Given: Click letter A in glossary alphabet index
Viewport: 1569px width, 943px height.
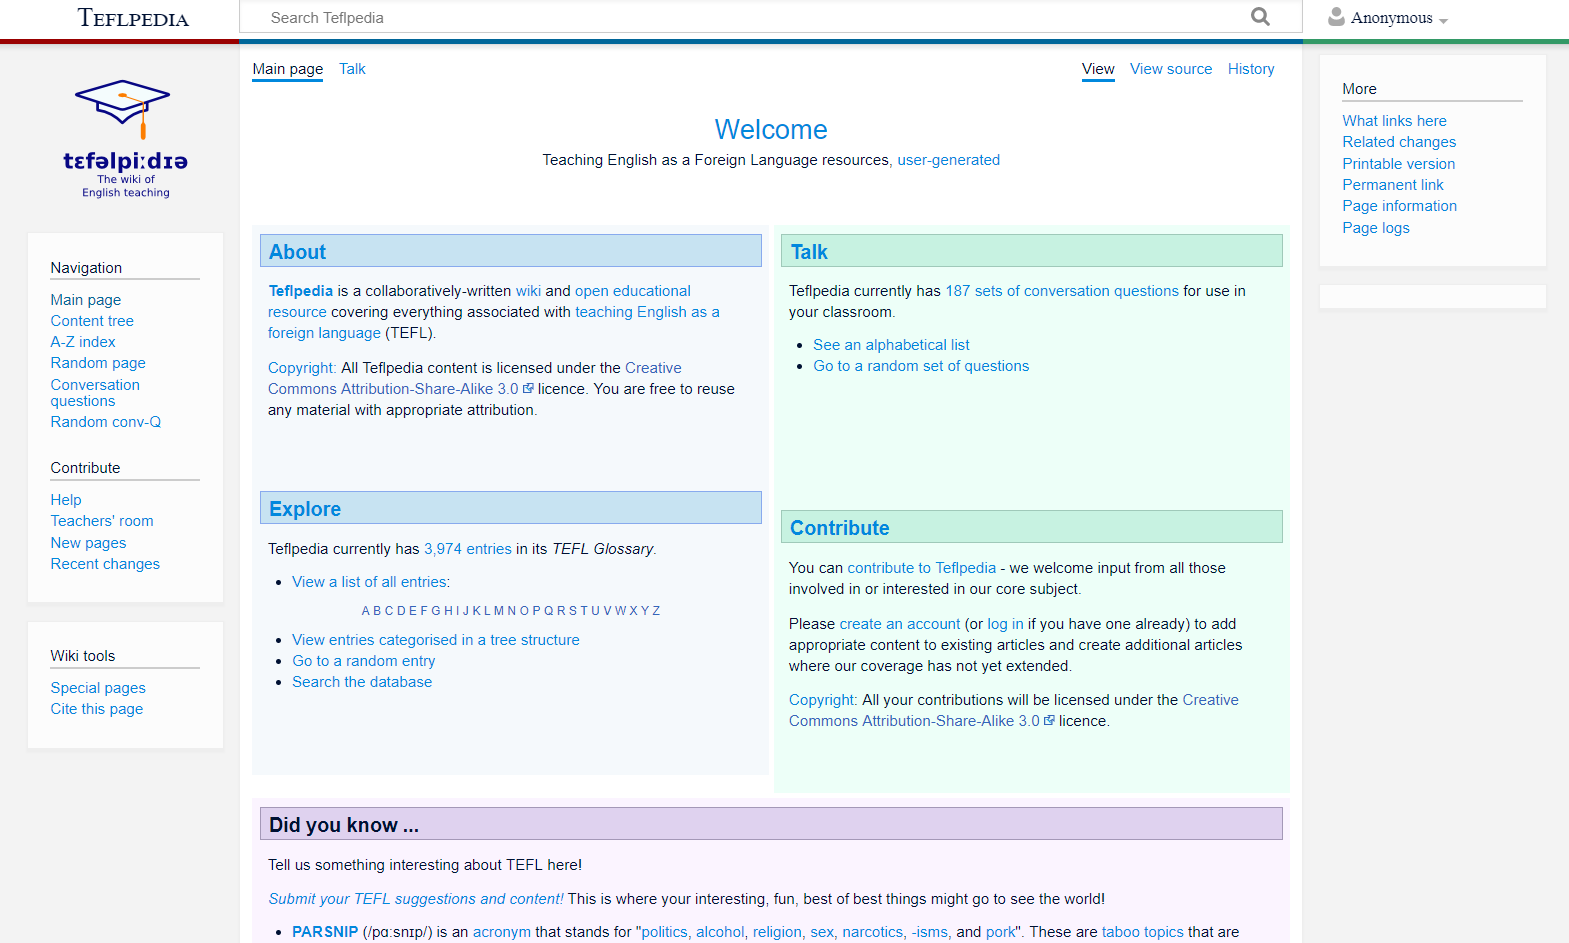Looking at the screenshot, I should [365, 611].
